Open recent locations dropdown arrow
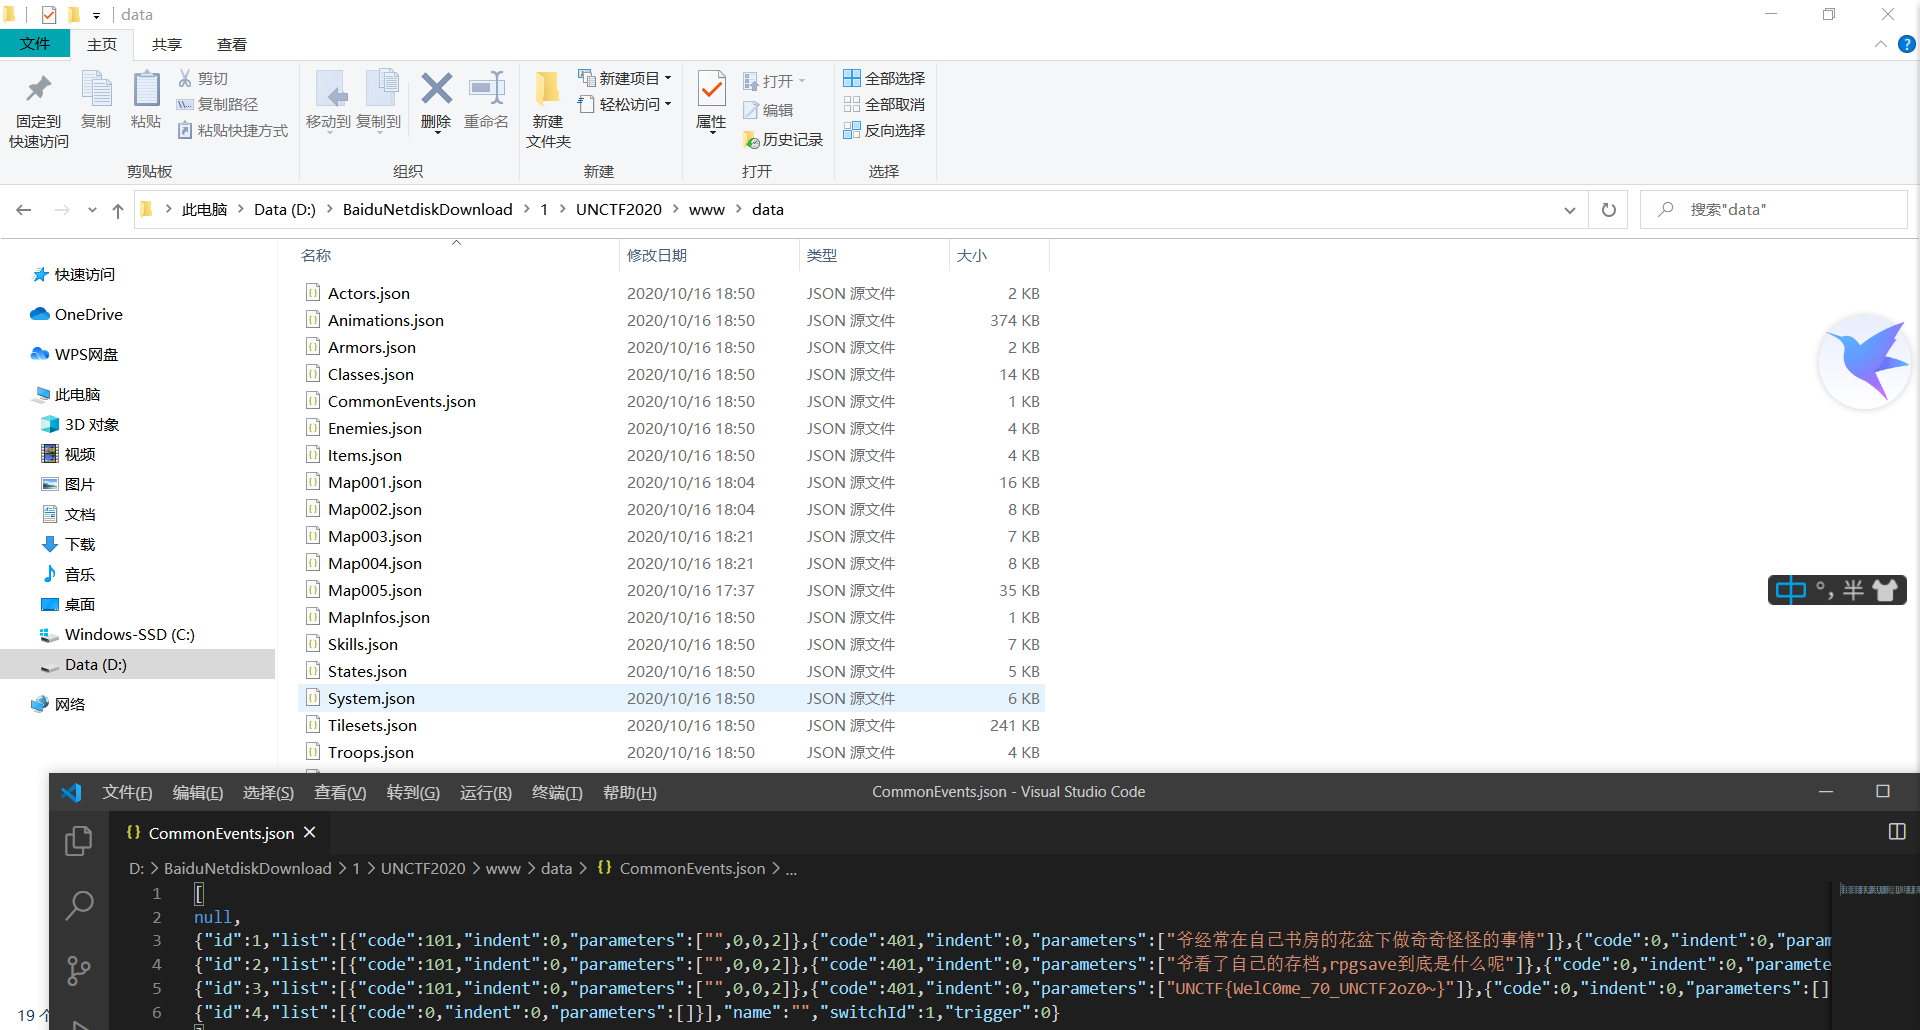This screenshot has height=1030, width=1920. click(x=92, y=210)
